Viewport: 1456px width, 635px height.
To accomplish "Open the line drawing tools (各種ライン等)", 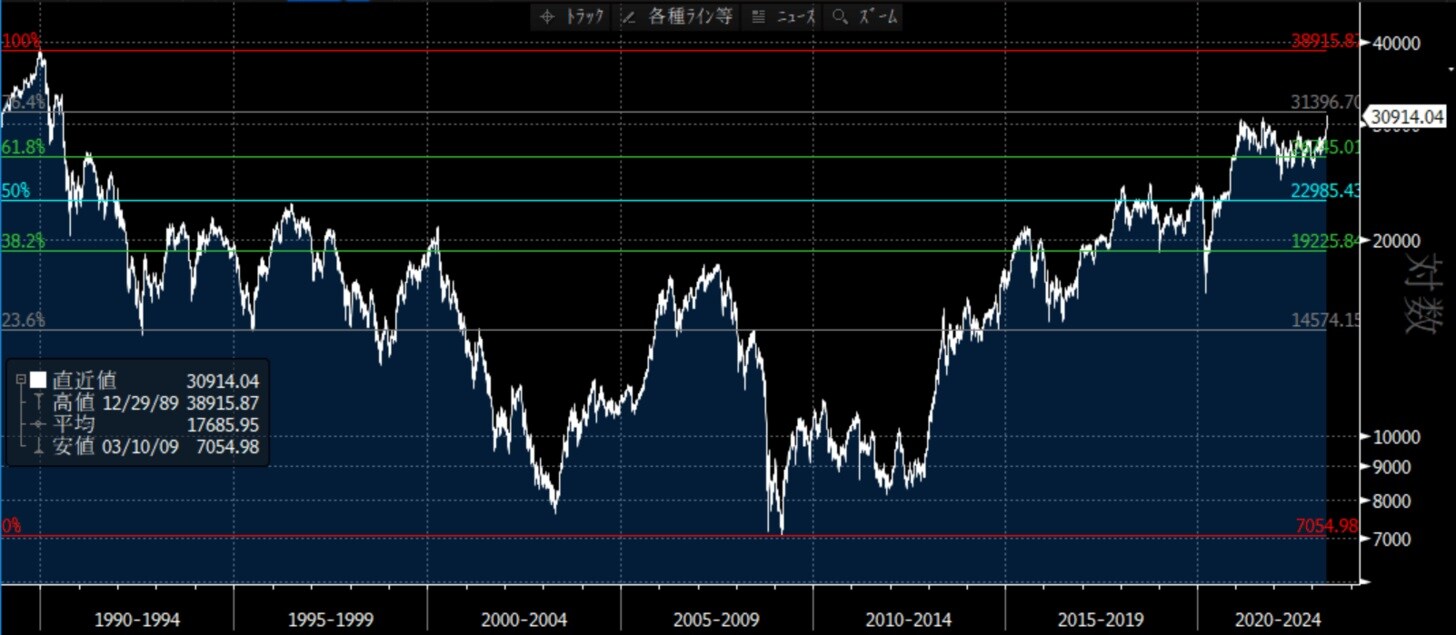I will pyautogui.click(x=678, y=16).
